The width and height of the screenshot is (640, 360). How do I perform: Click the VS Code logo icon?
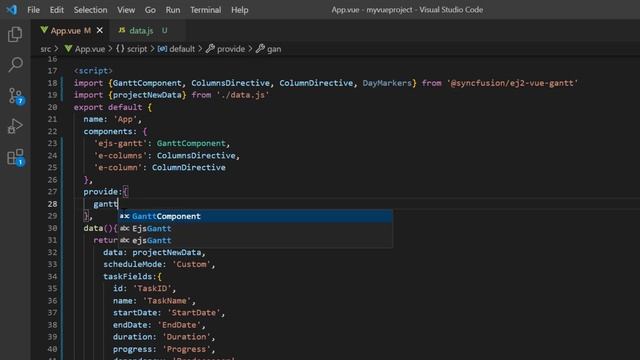pos(11,9)
